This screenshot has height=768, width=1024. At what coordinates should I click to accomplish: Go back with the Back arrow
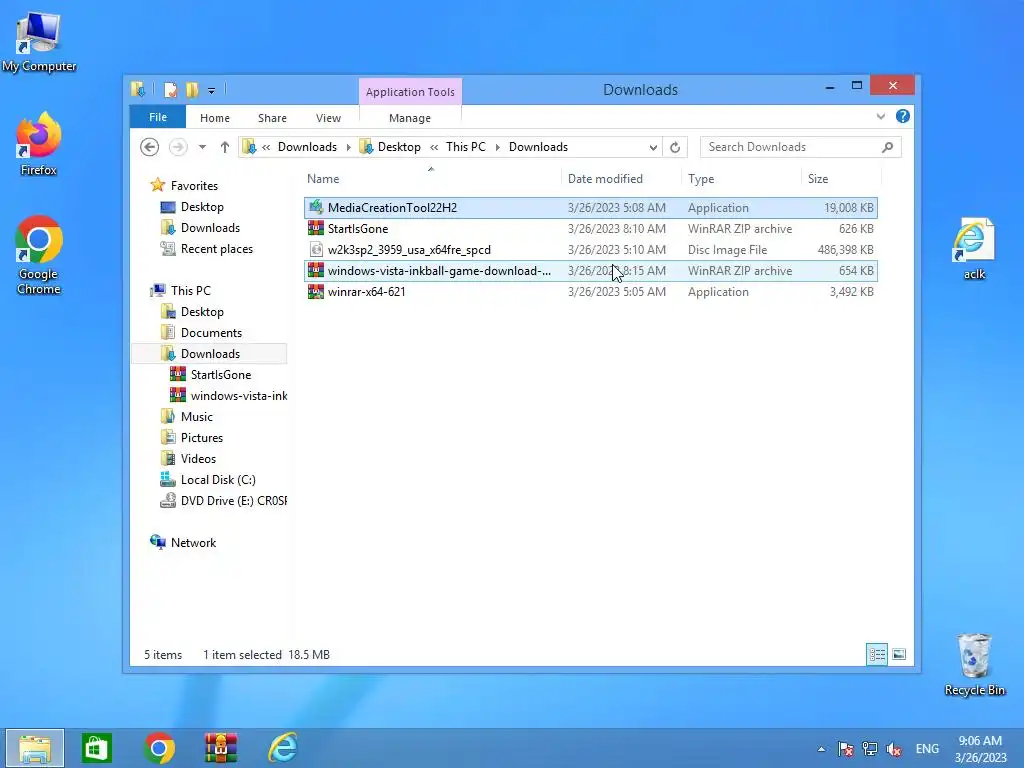150,147
